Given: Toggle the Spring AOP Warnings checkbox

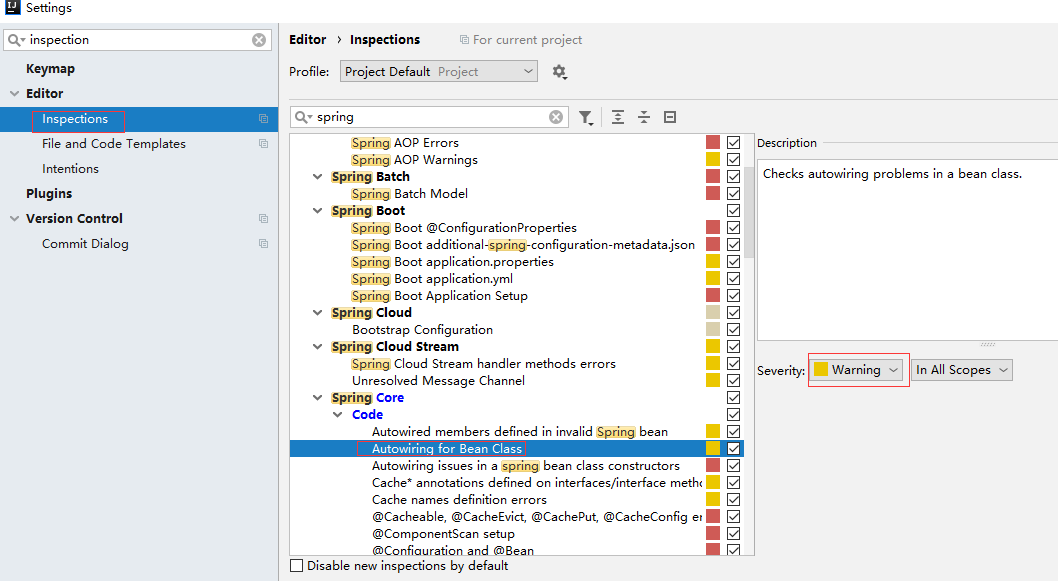Looking at the screenshot, I should coord(734,160).
